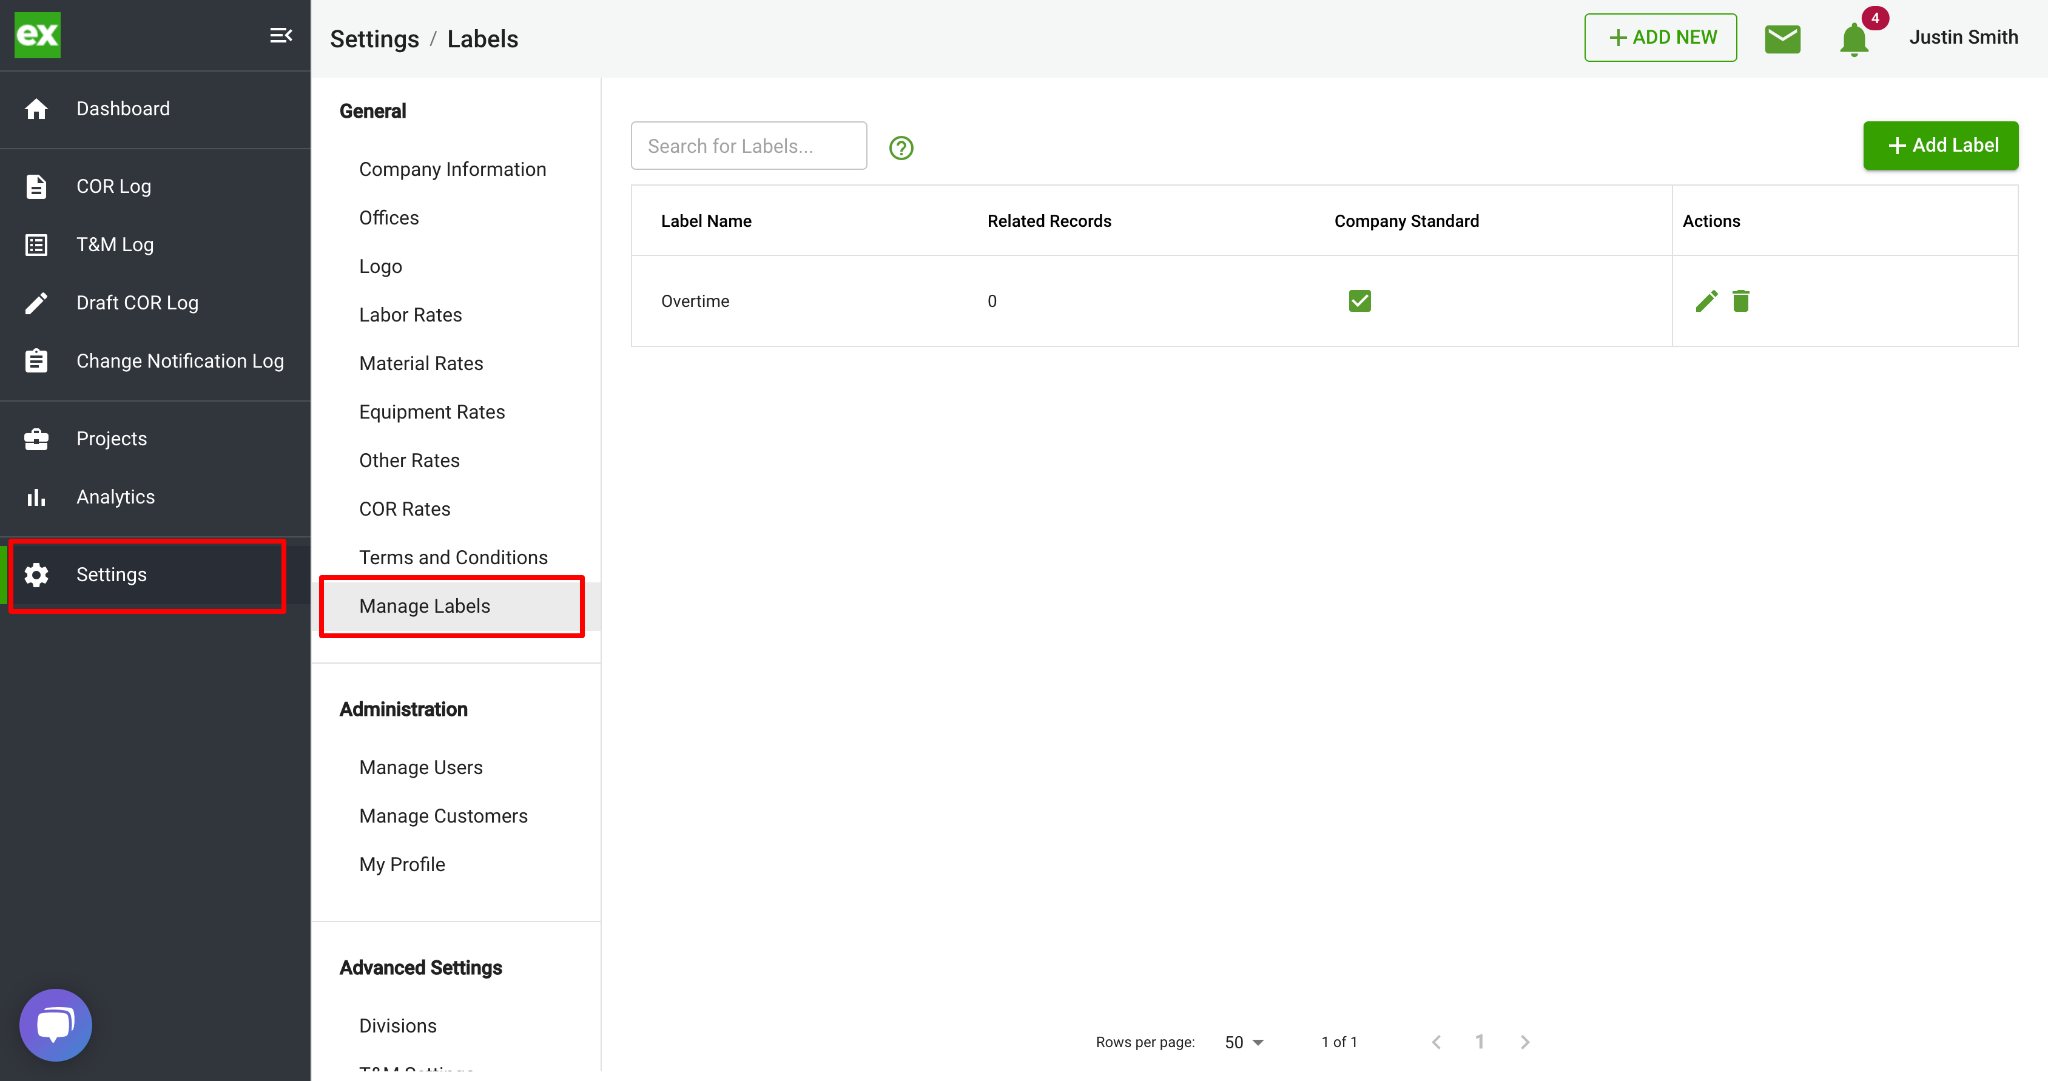Open notifications bell icon
This screenshot has height=1081, width=2048.
tap(1853, 39)
